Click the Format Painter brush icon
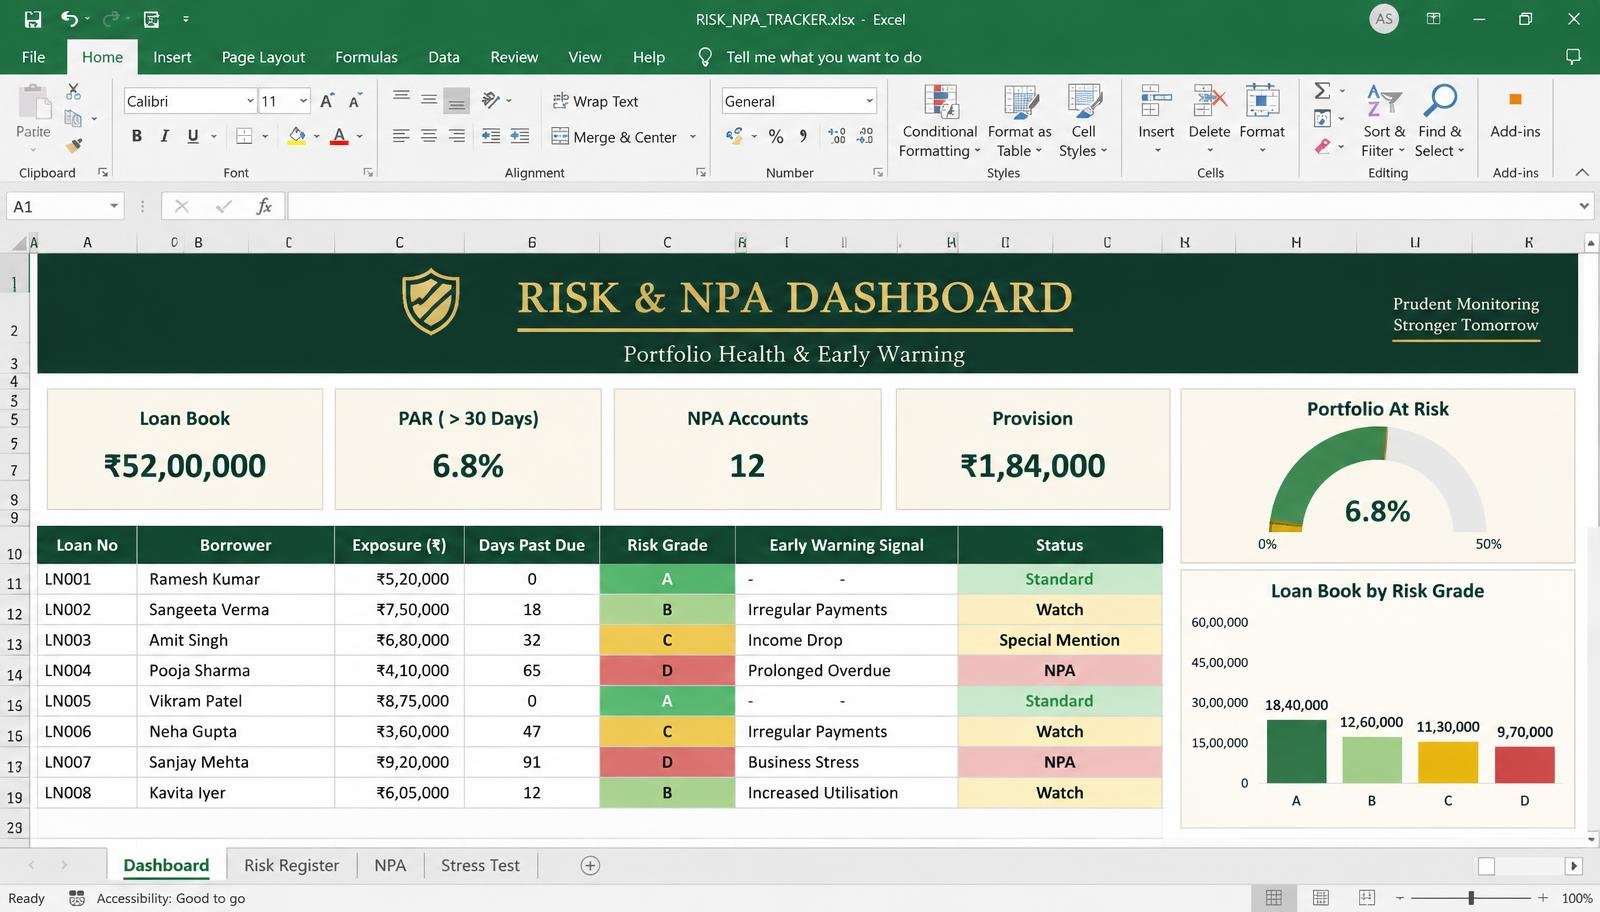The image size is (1600, 912). click(x=74, y=146)
